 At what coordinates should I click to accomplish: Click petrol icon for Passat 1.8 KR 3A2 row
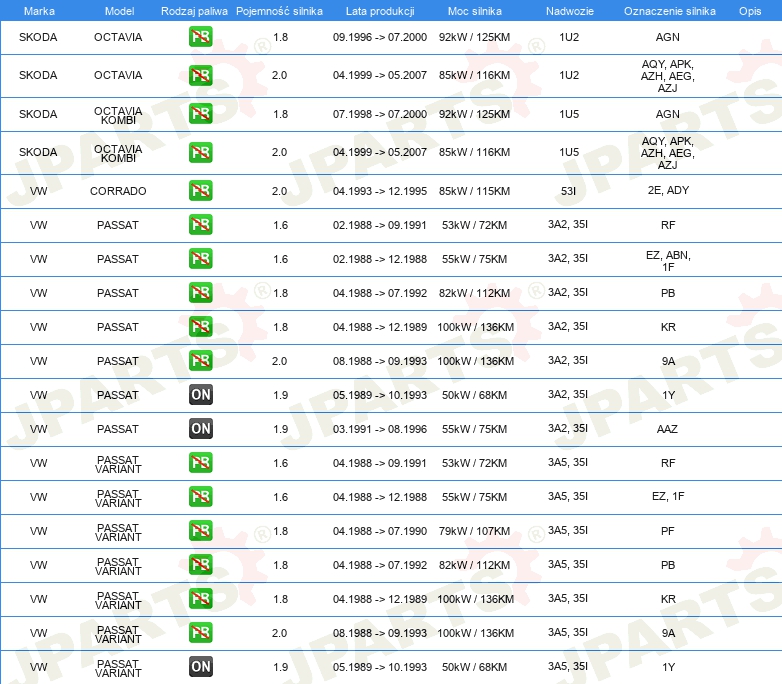[x=200, y=326]
